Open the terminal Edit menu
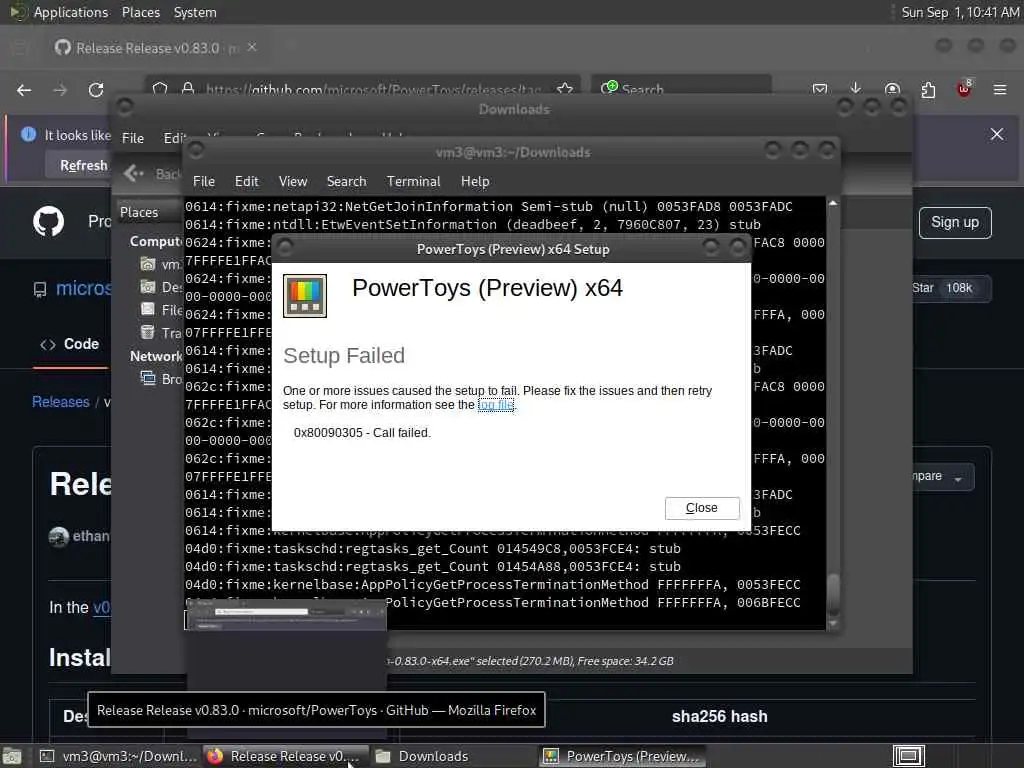 click(246, 182)
